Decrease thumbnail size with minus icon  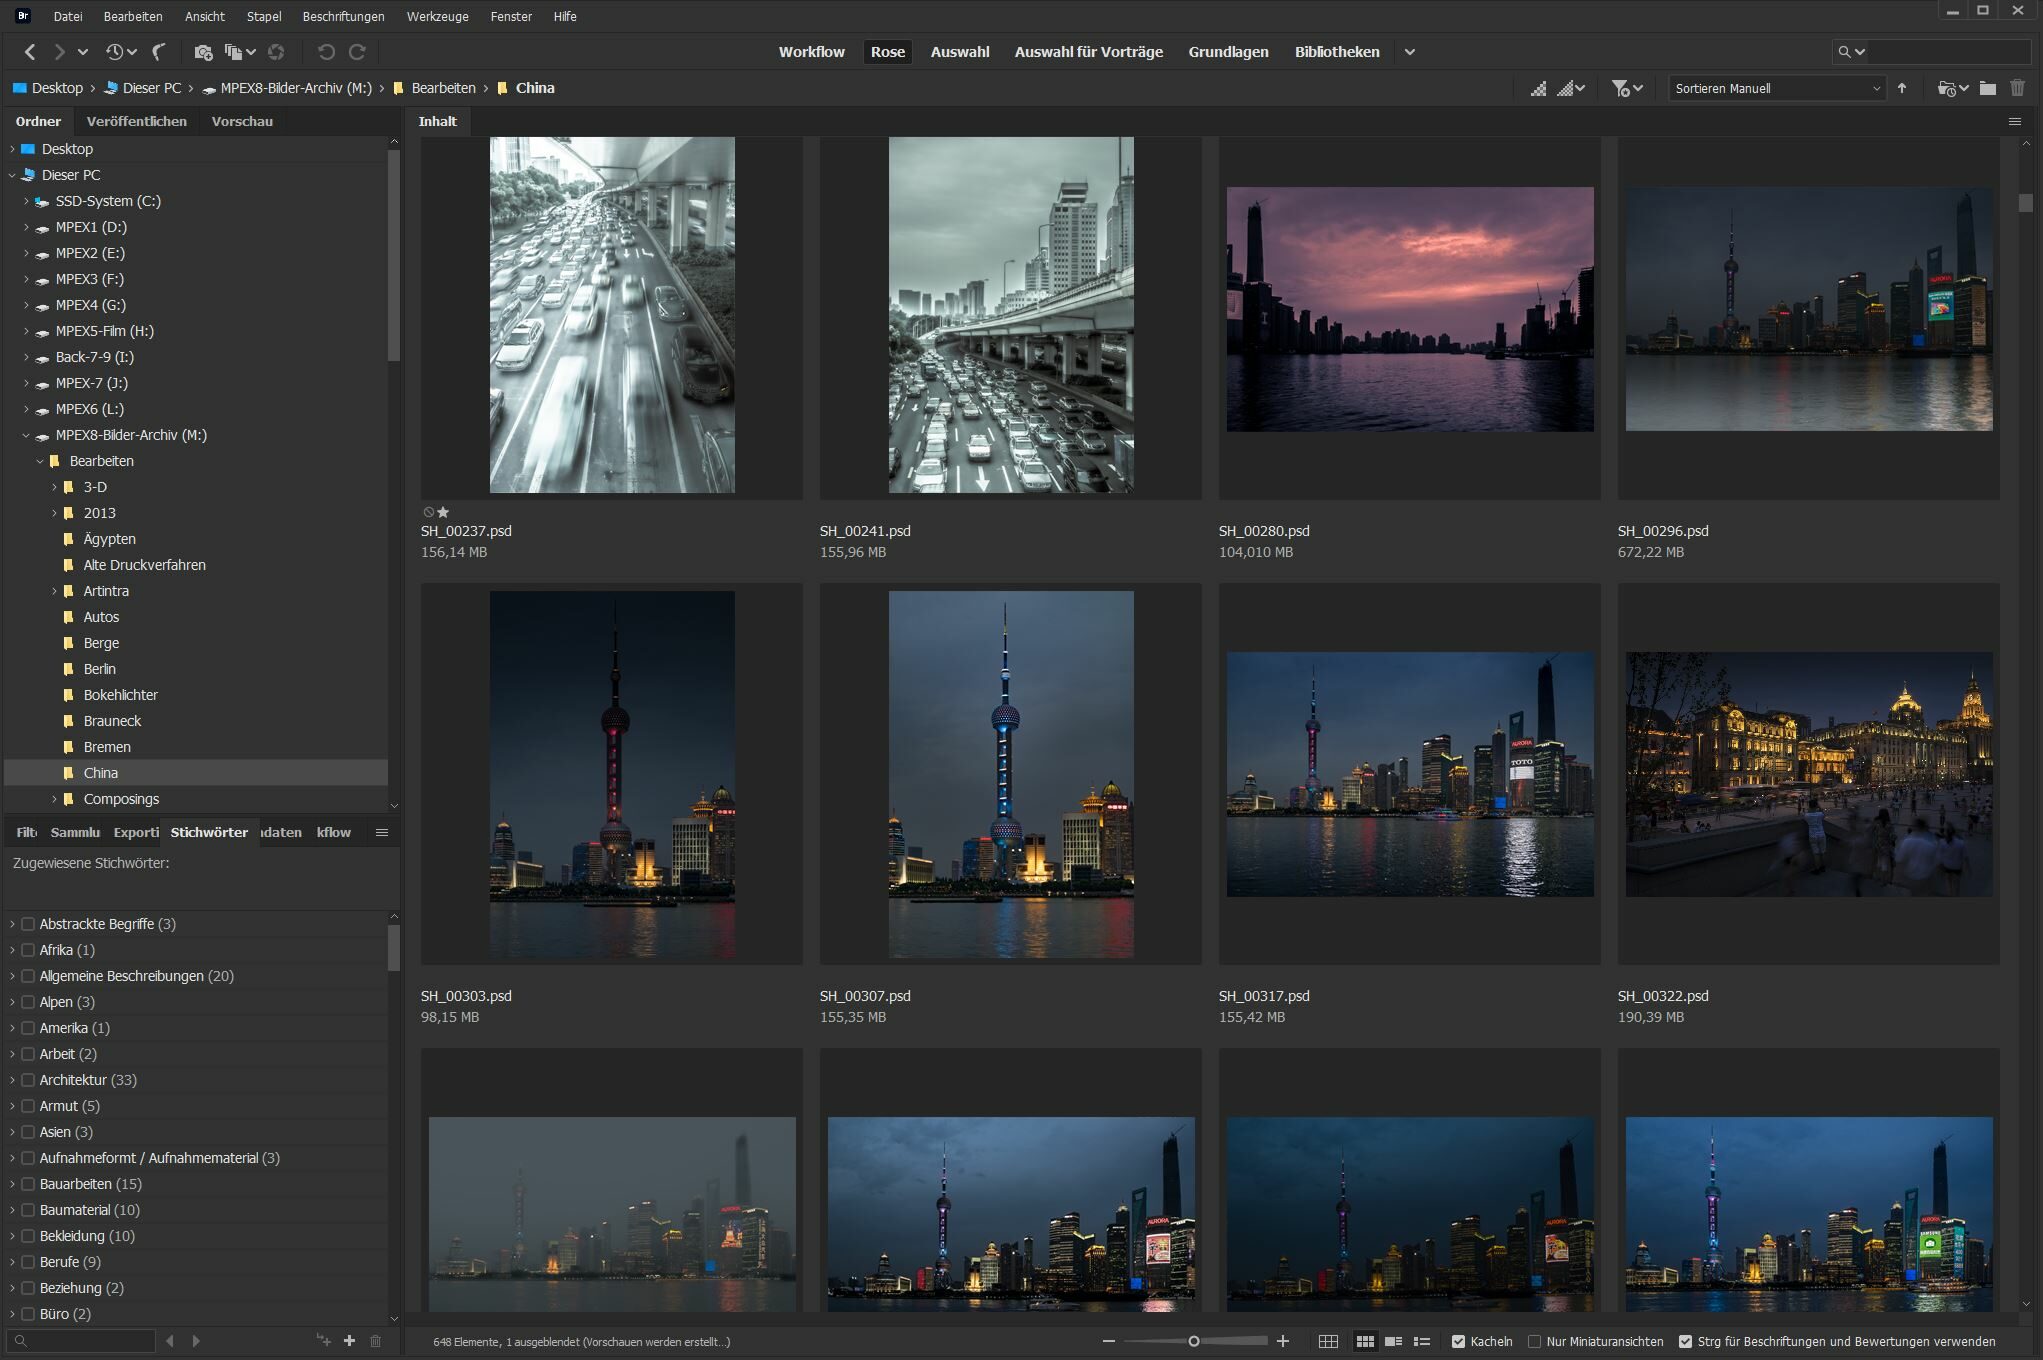[1108, 1341]
